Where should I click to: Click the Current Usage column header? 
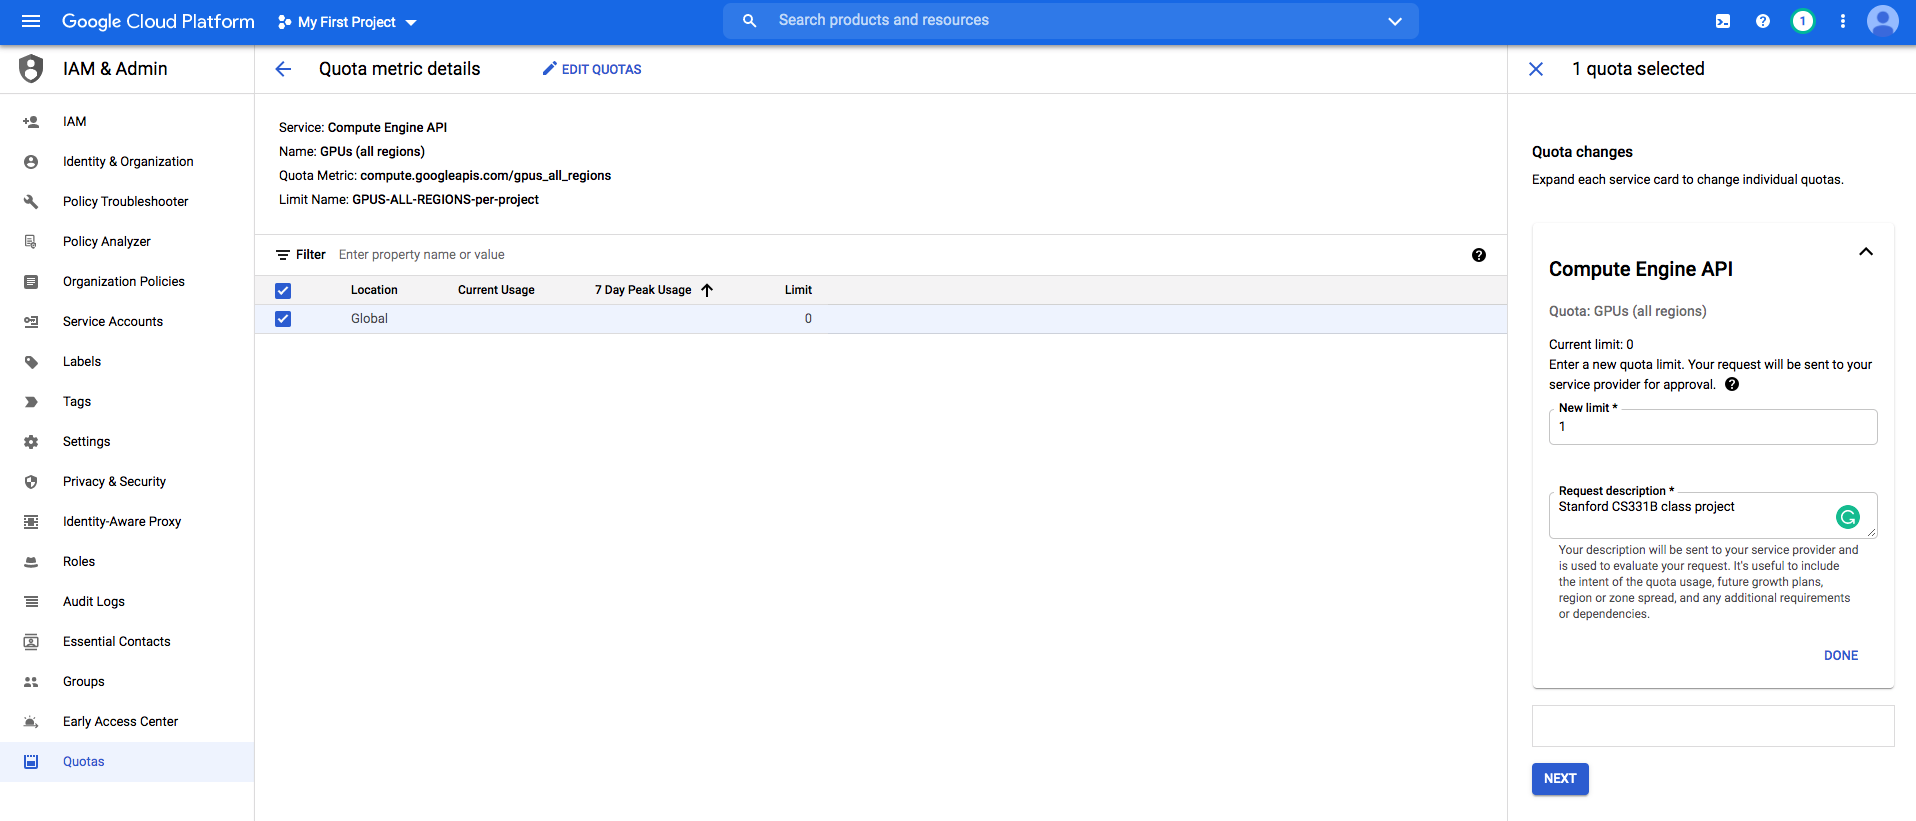pyautogui.click(x=496, y=290)
